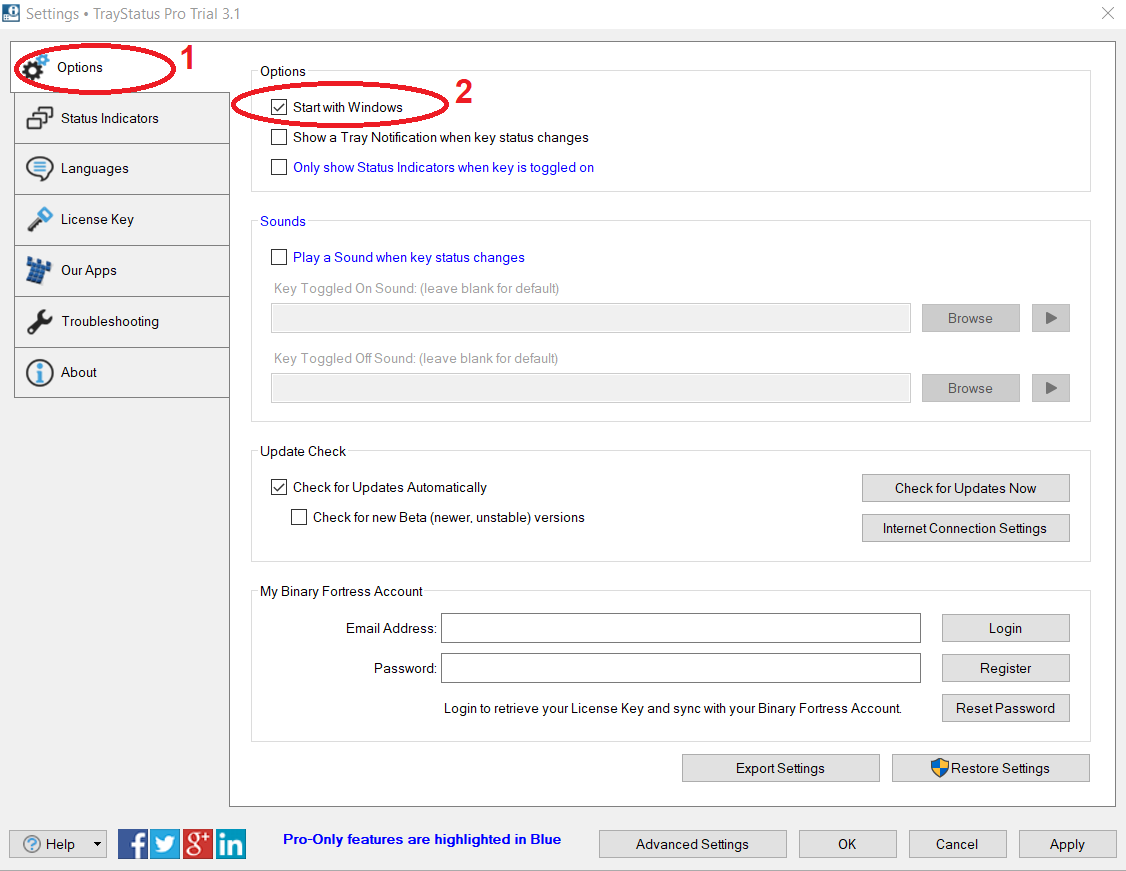Play the Key Toggled Off sound

[1051, 388]
